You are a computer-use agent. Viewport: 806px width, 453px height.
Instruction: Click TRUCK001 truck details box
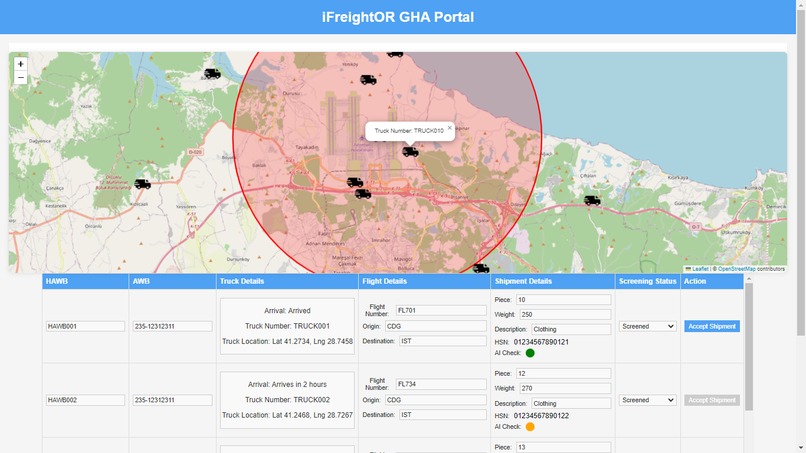[x=287, y=326]
